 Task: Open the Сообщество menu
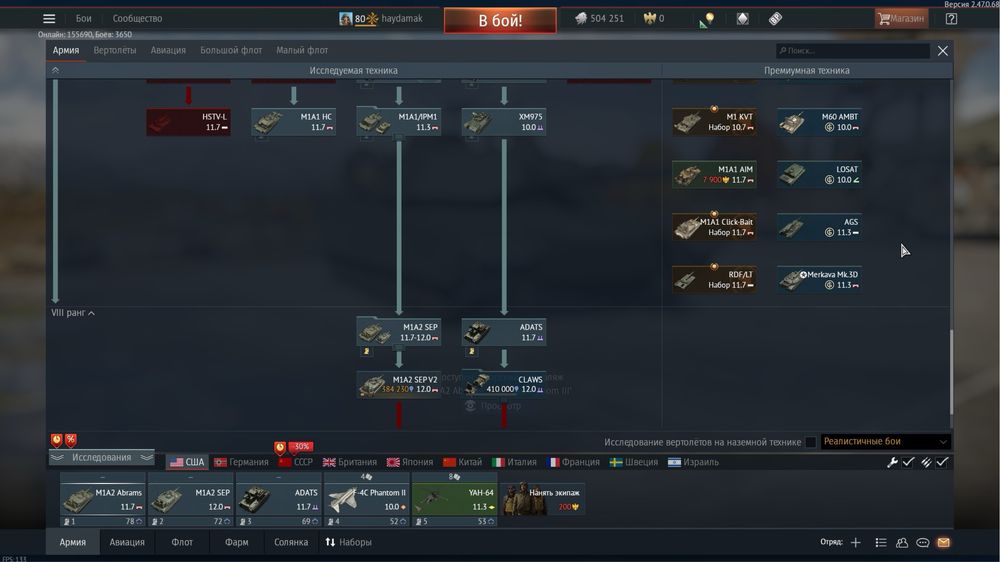pos(137,18)
